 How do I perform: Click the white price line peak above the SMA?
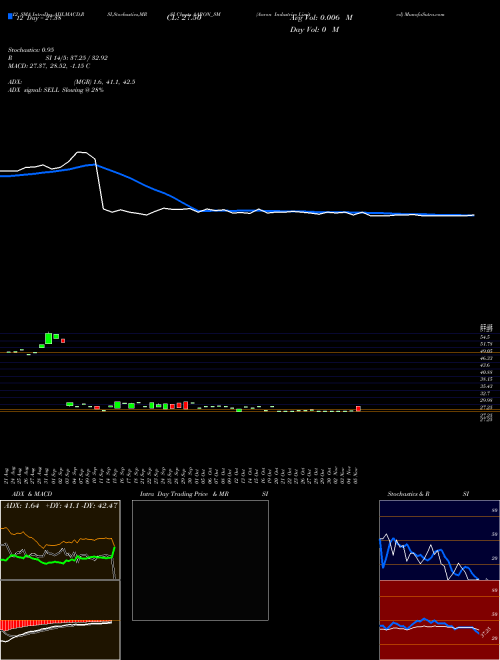(81, 152)
